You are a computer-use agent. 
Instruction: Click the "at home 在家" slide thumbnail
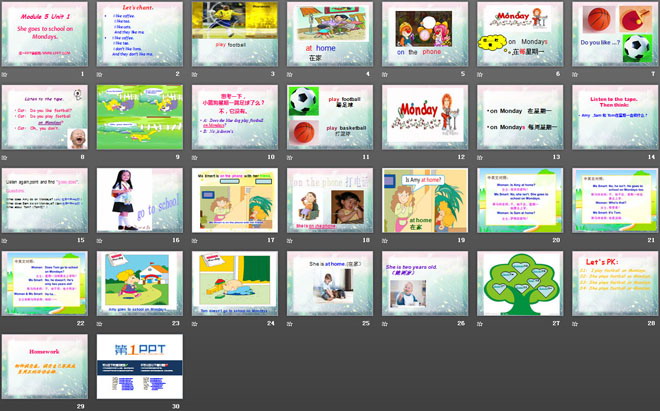(329, 33)
